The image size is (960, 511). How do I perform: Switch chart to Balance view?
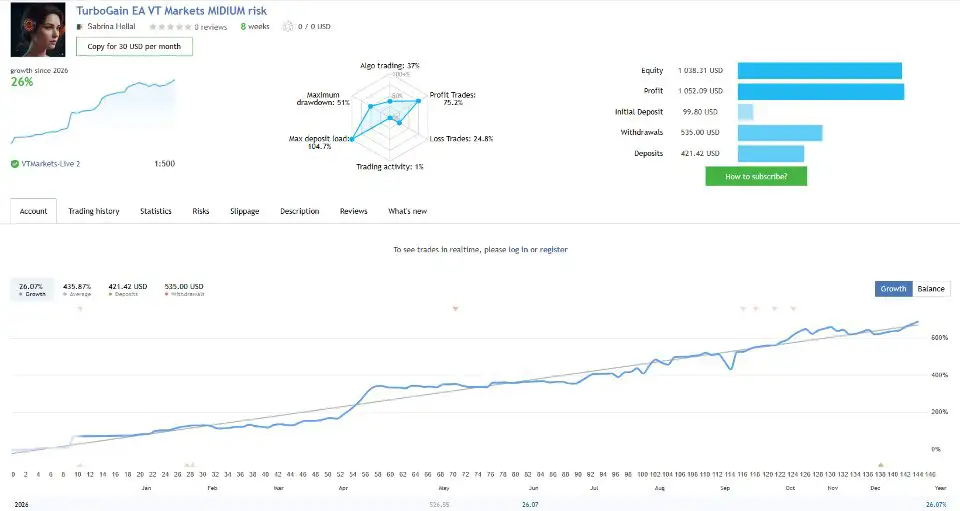pos(931,289)
